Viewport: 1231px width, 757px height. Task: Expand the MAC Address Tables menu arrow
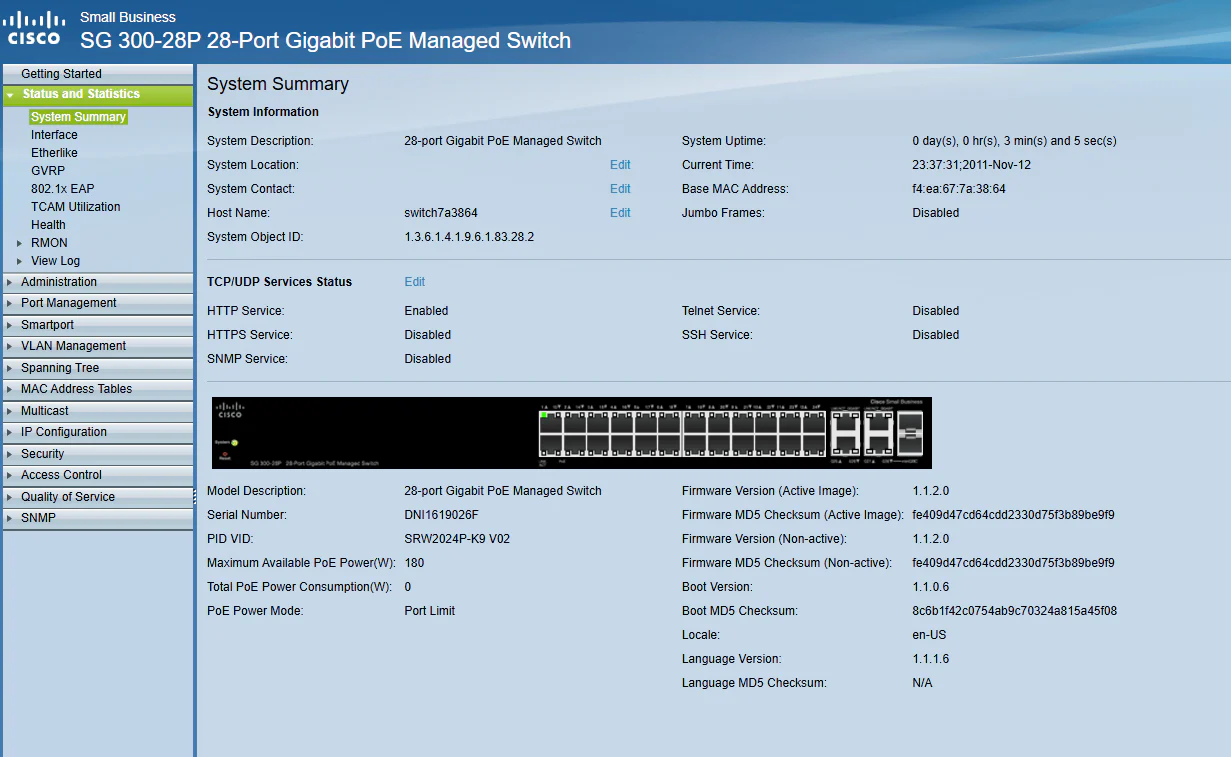(x=10, y=389)
